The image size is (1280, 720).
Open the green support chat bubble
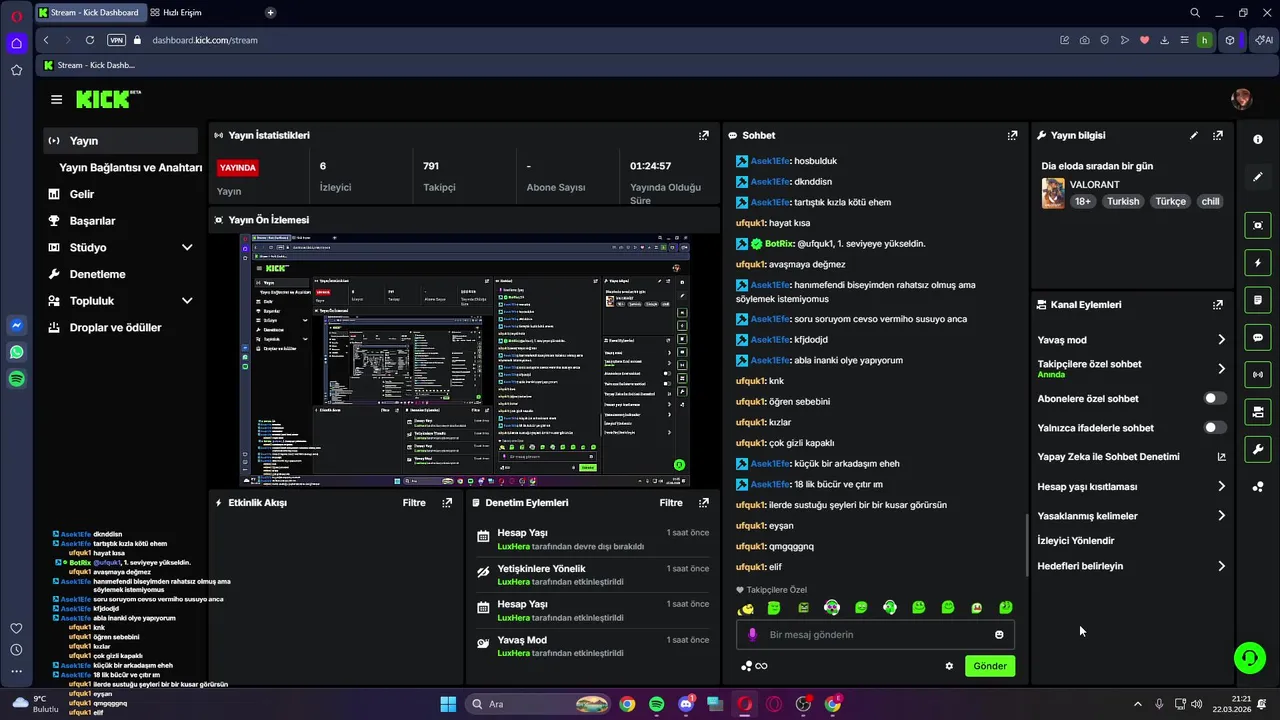tap(1250, 657)
